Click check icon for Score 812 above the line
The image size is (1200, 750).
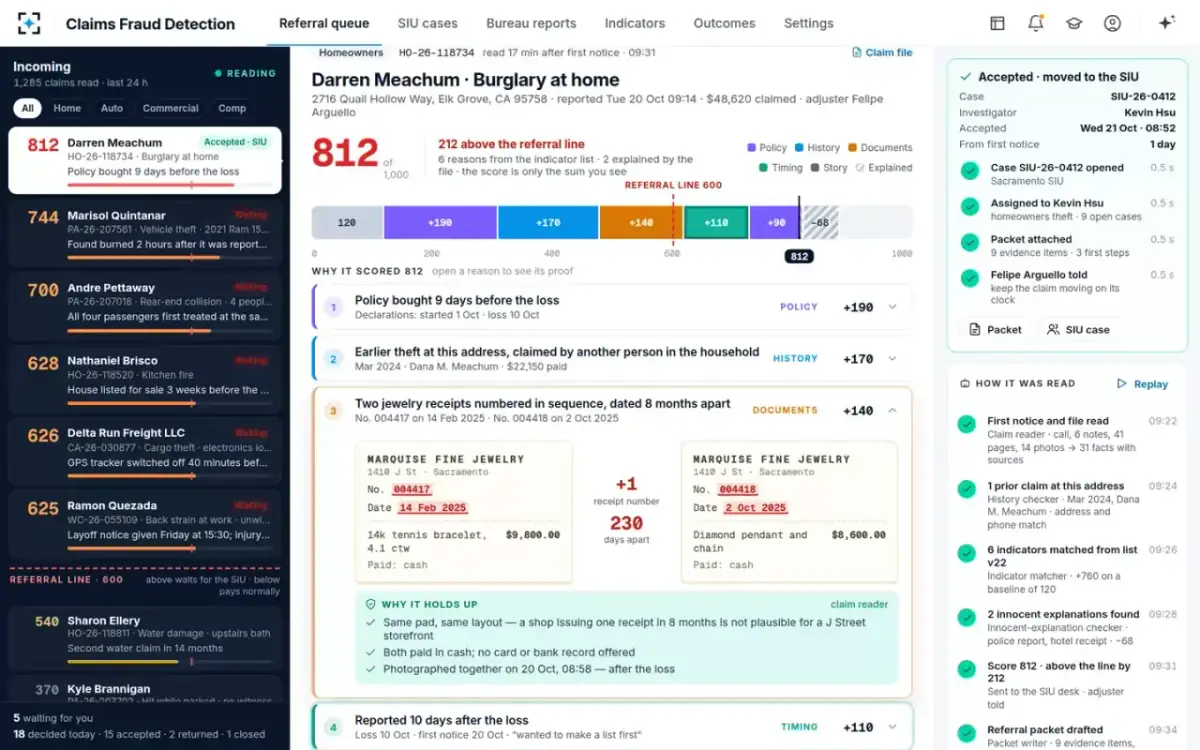(x=966, y=669)
